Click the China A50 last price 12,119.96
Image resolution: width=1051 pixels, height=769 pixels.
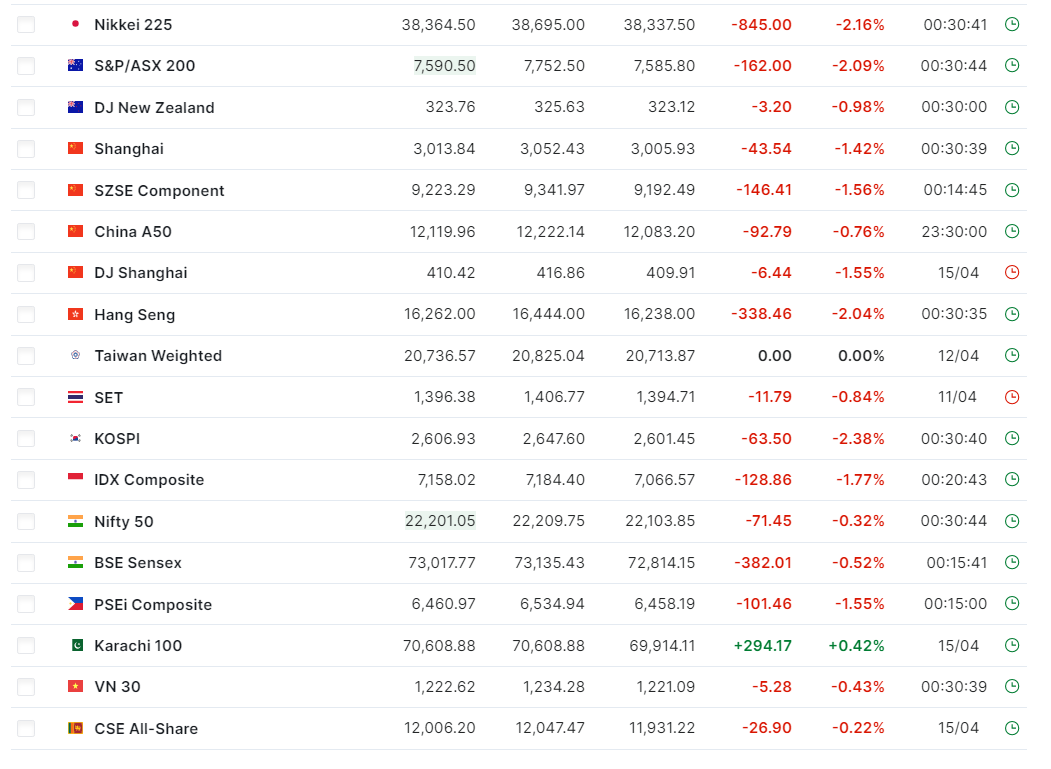pos(442,232)
